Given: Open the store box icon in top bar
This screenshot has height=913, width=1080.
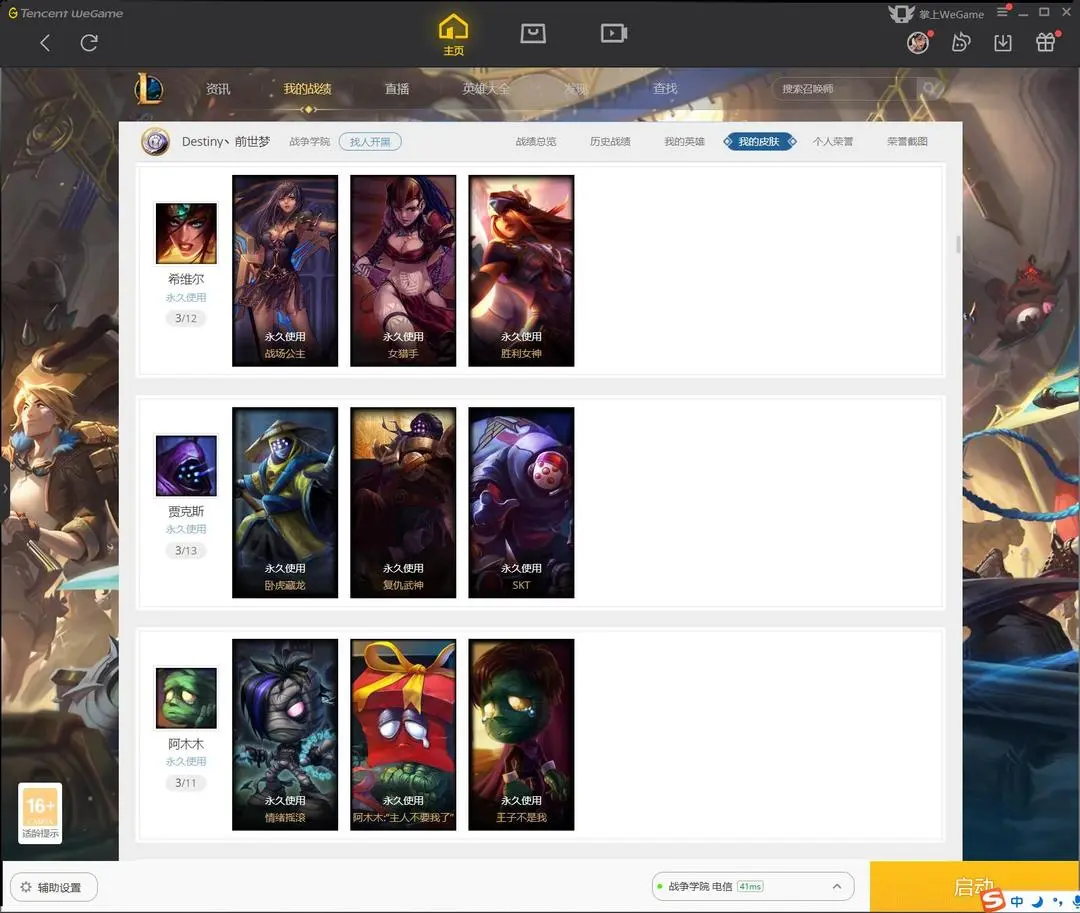Looking at the screenshot, I should point(533,33).
